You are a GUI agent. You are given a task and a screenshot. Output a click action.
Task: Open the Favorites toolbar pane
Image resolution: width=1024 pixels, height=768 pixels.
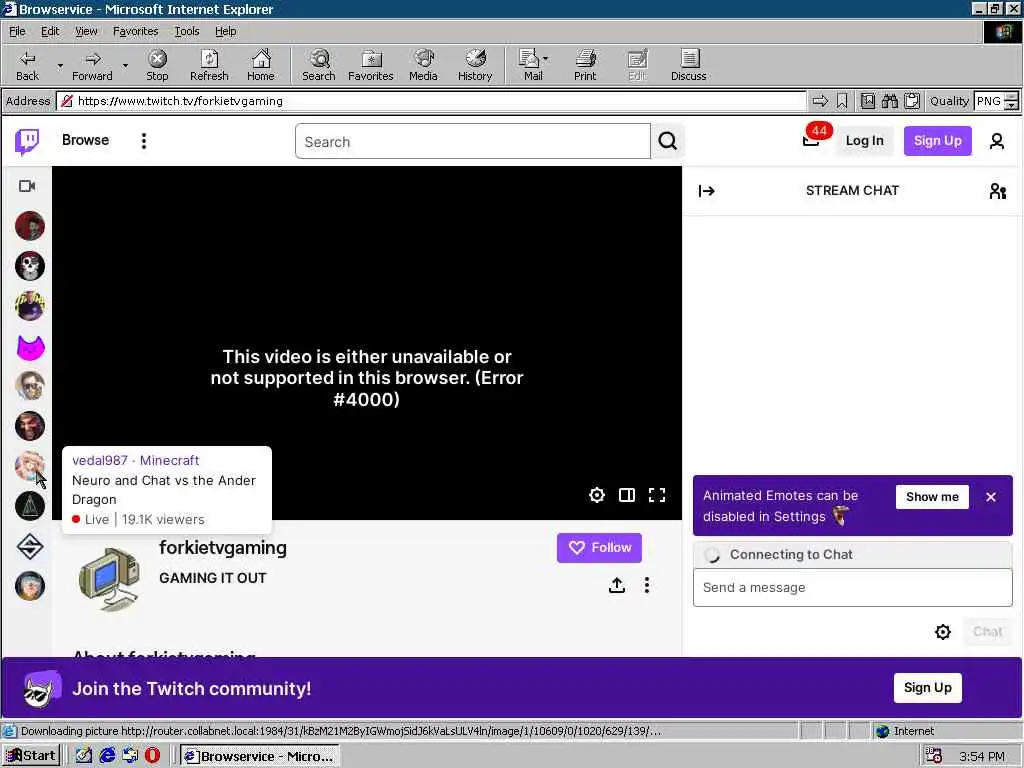click(370, 65)
